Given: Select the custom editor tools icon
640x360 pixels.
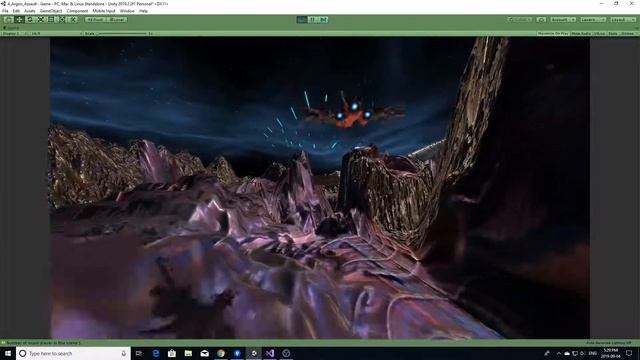Looking at the screenshot, I should pyautogui.click(x=72, y=20).
